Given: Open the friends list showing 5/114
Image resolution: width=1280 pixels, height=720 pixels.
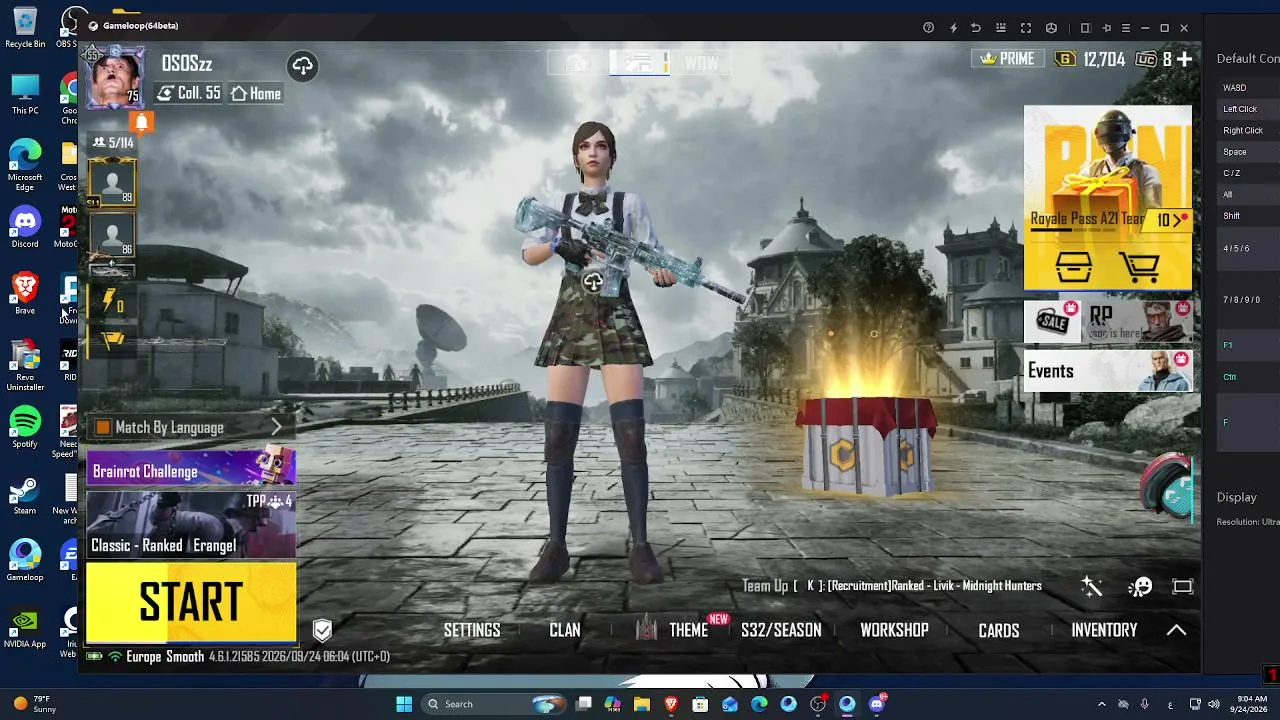Looking at the screenshot, I should coord(112,143).
